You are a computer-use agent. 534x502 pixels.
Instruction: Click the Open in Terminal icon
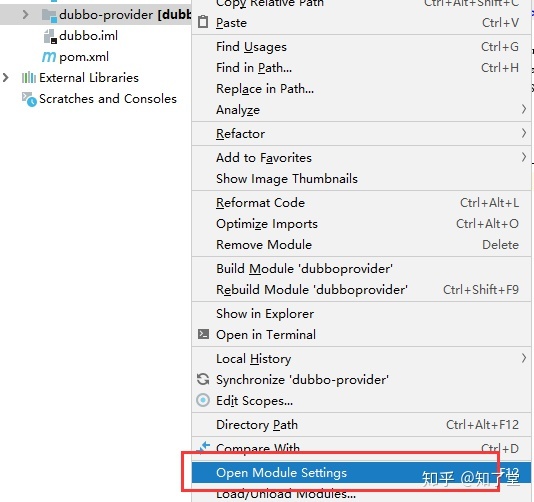click(x=203, y=334)
